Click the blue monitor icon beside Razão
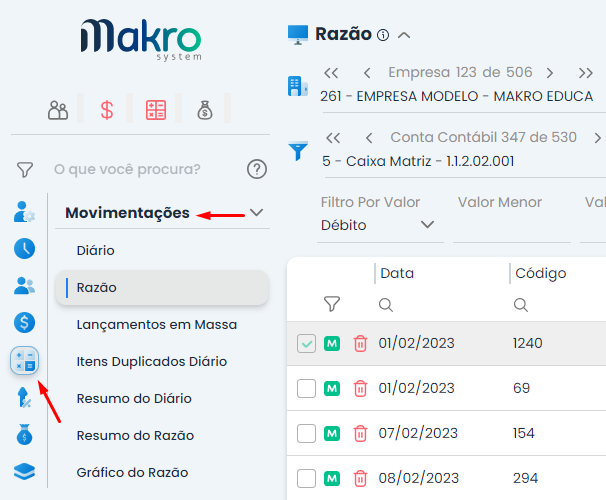This screenshot has width=606, height=500. pyautogui.click(x=298, y=35)
